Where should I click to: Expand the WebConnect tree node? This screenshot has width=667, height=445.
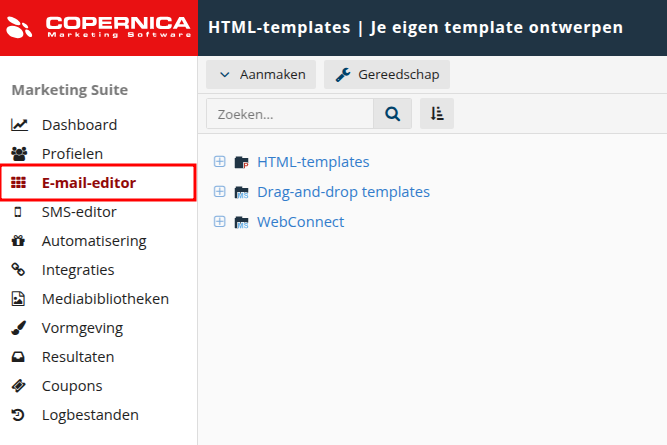pos(220,222)
